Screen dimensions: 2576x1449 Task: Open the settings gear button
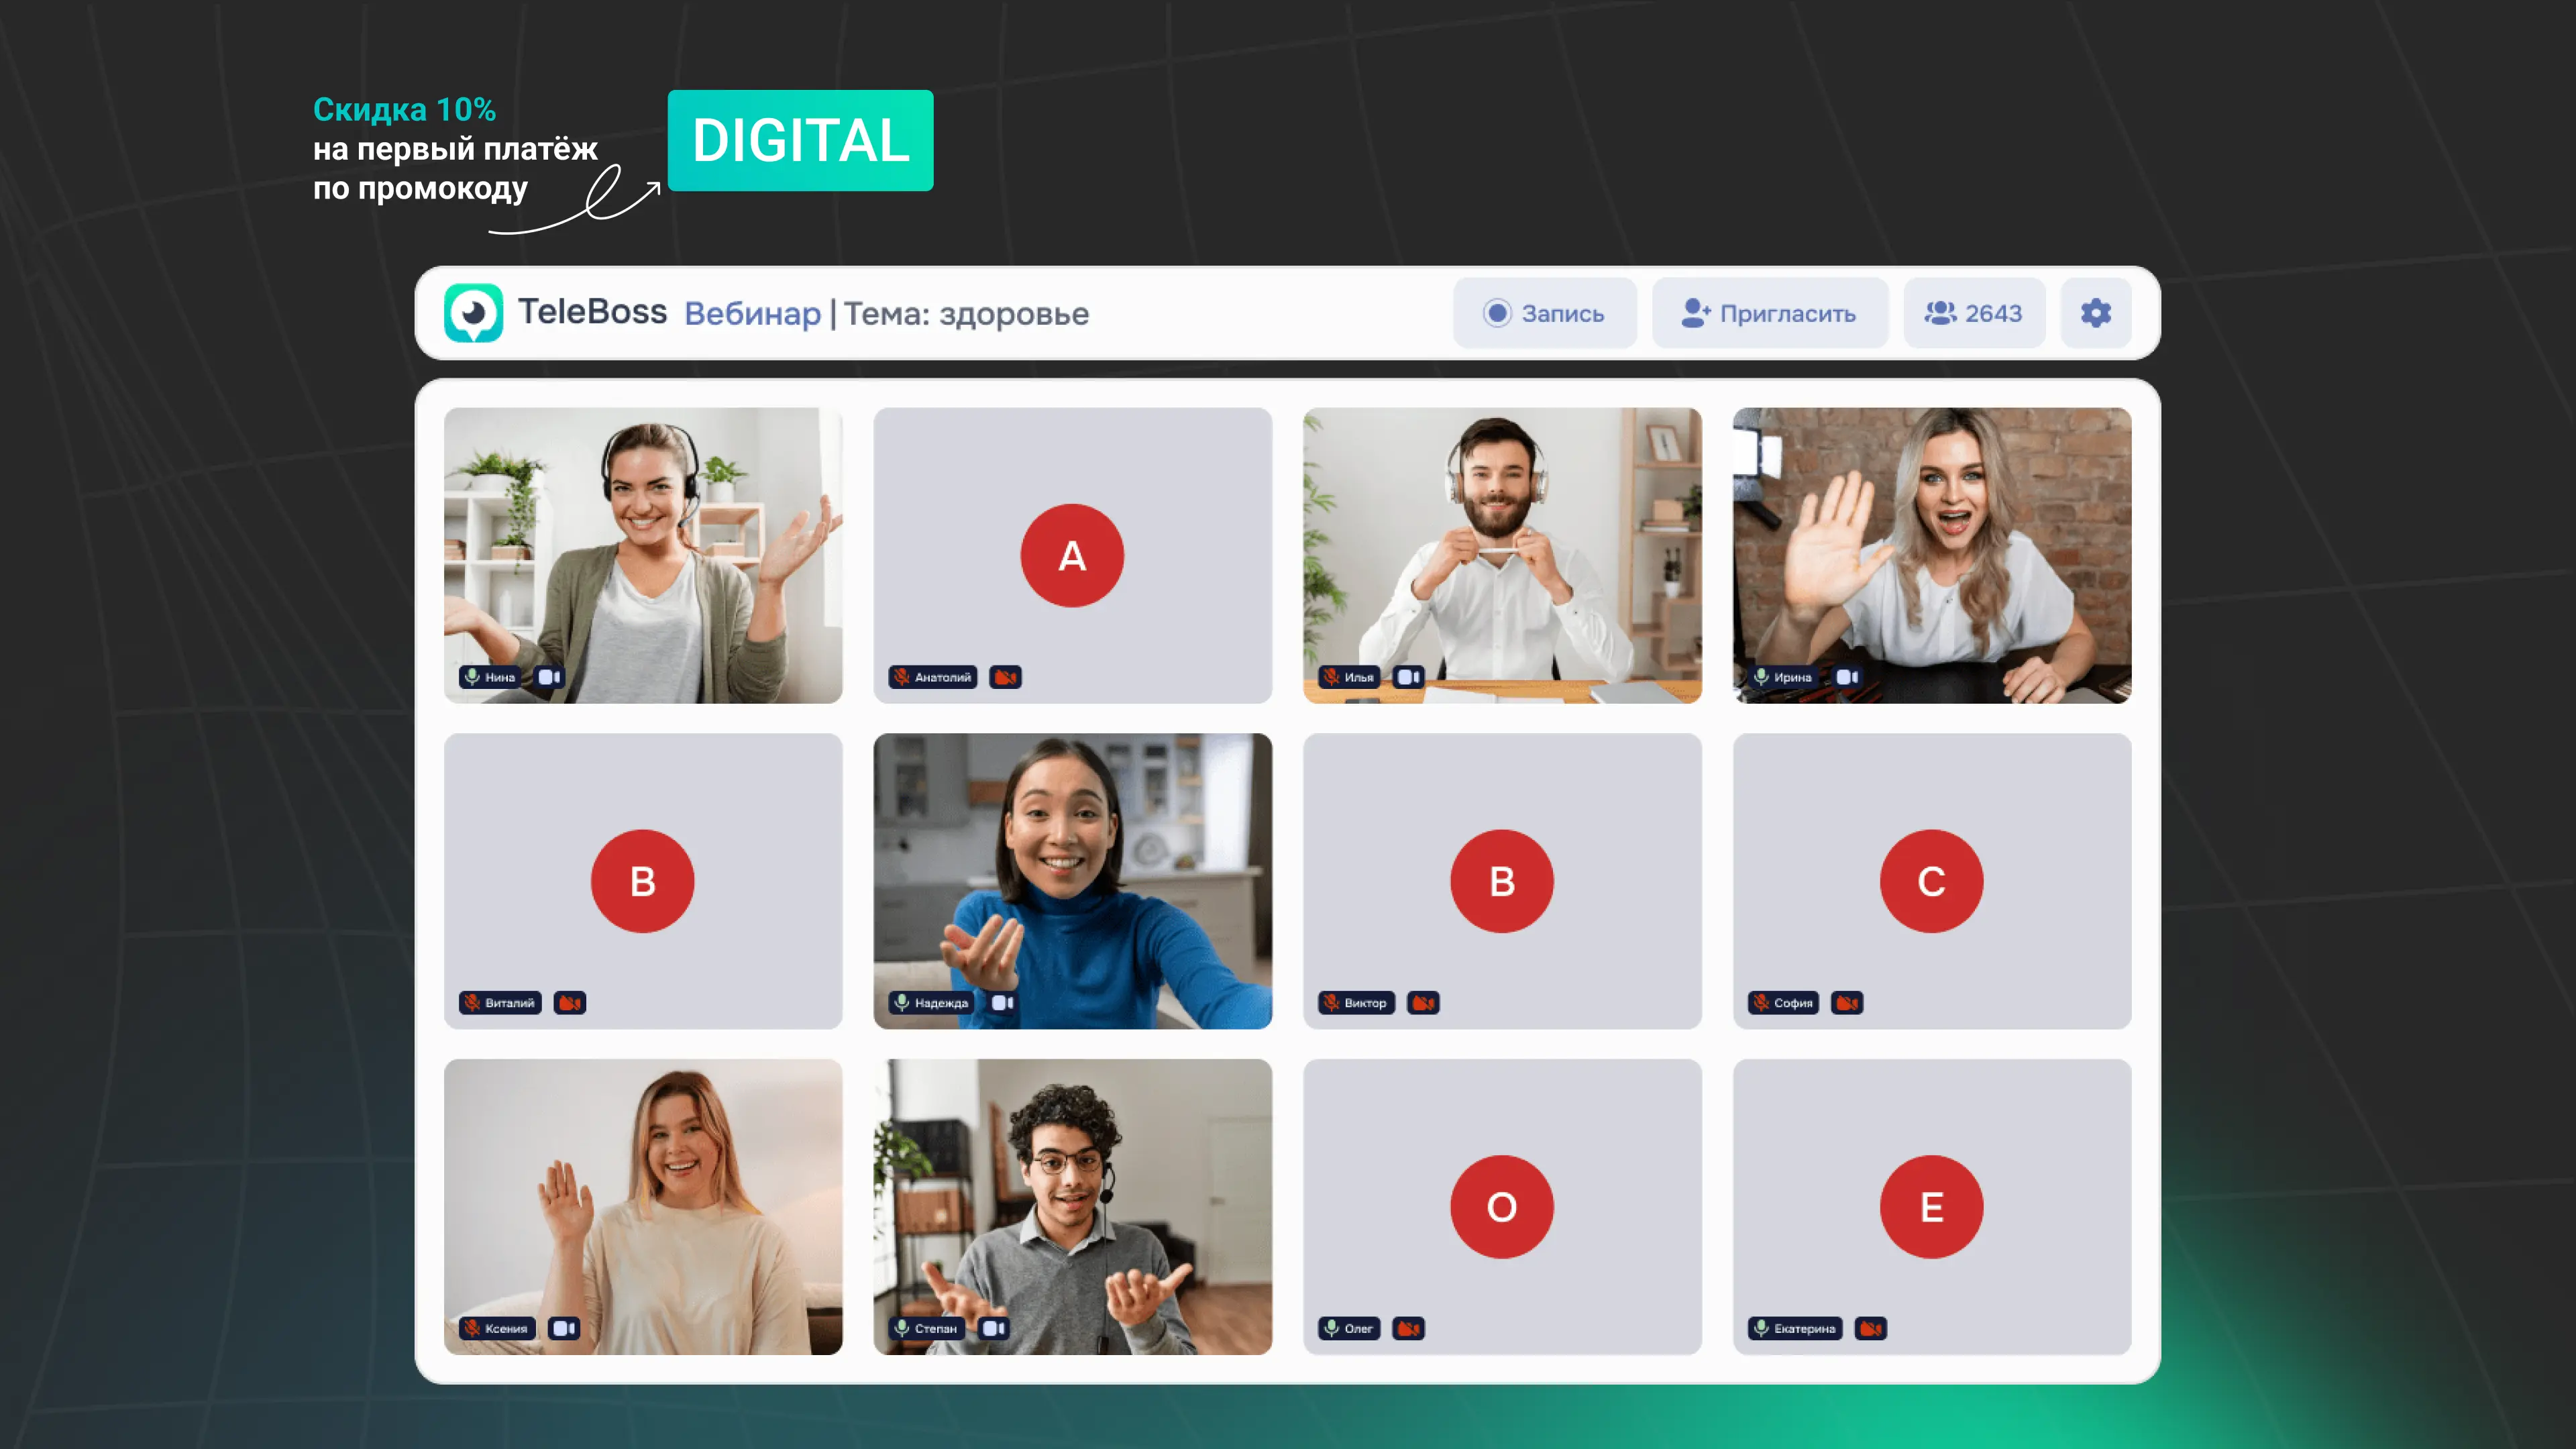(2095, 313)
